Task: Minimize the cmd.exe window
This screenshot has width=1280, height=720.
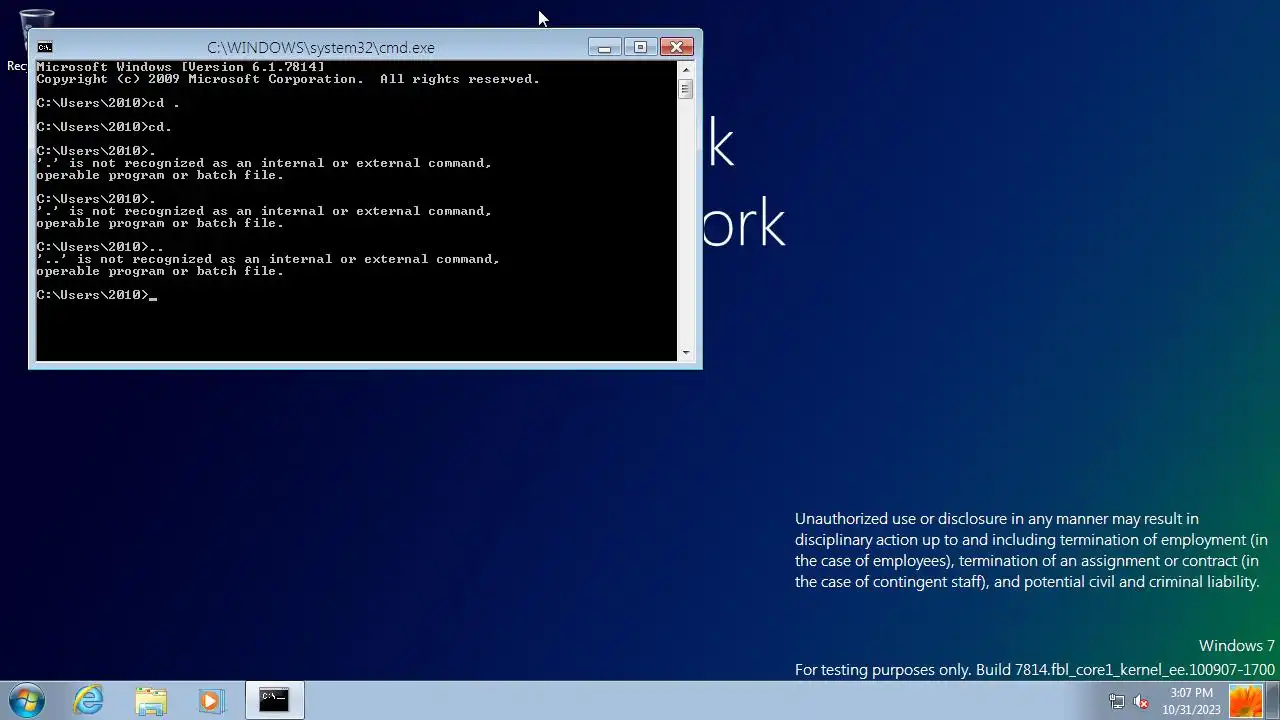Action: pos(604,47)
